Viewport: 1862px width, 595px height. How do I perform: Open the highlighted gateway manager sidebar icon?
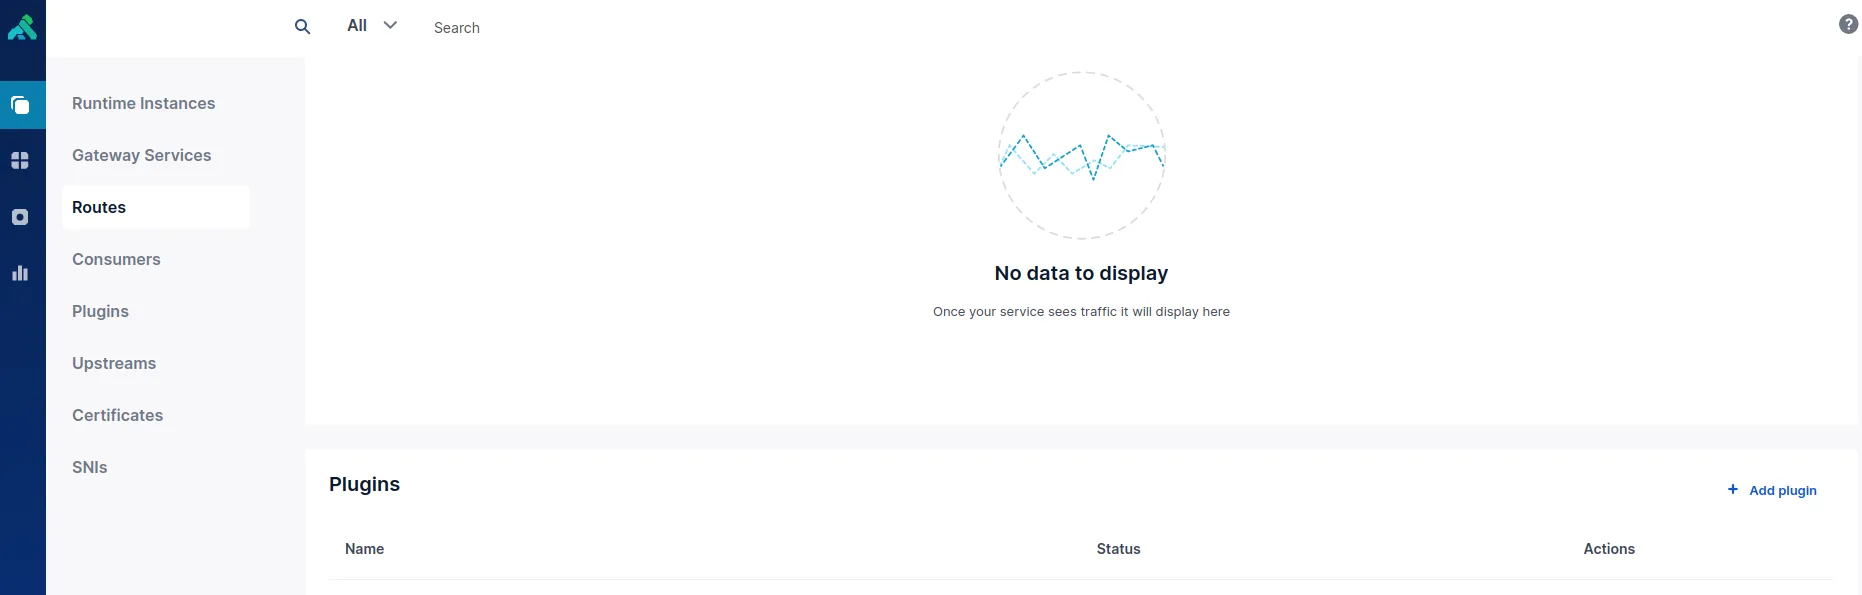click(20, 105)
